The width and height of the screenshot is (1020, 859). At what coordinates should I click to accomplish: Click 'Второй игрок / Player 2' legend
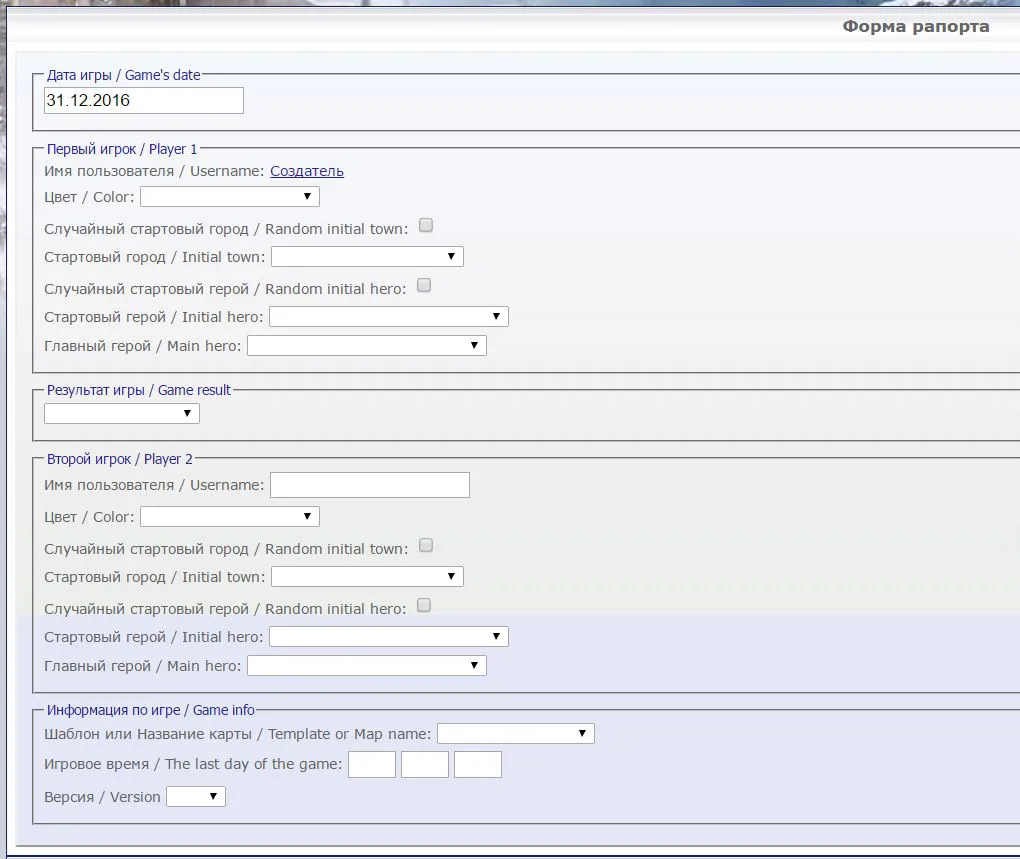pos(120,459)
